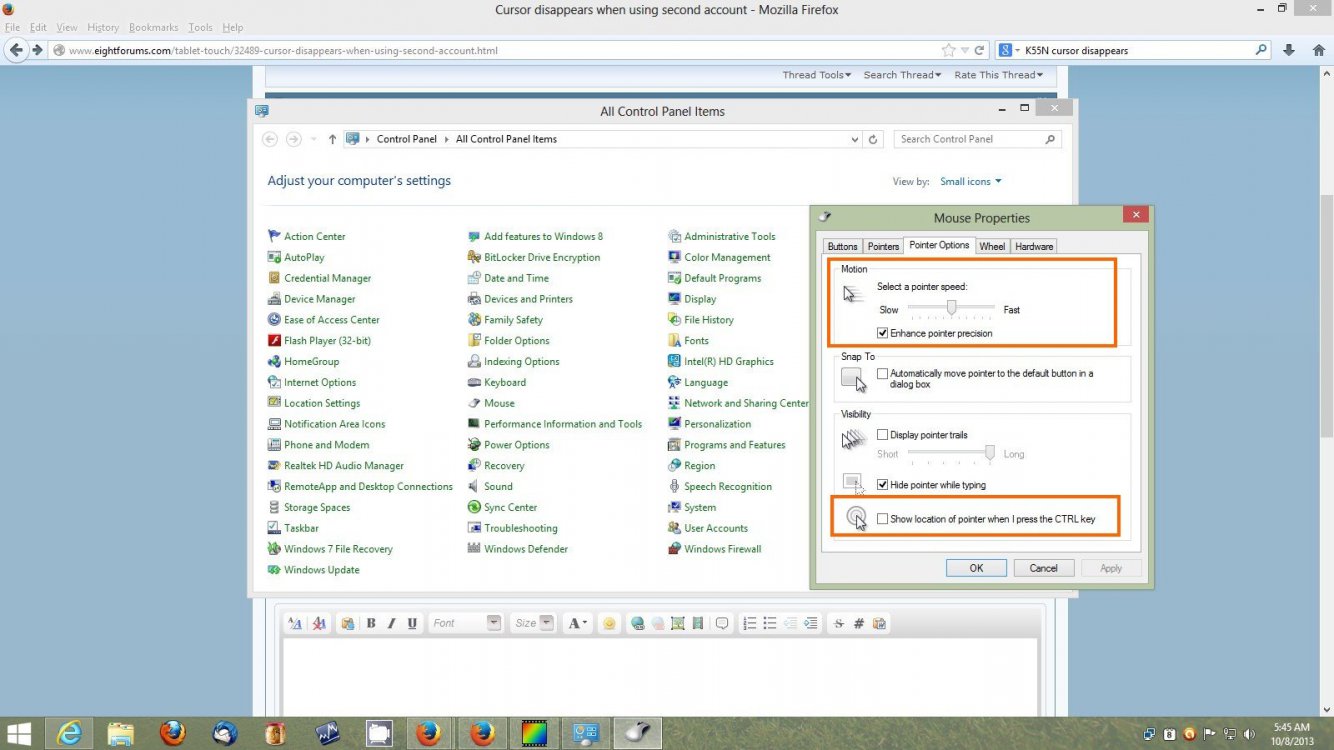Click the insert video filmstrip icon

tap(697, 623)
